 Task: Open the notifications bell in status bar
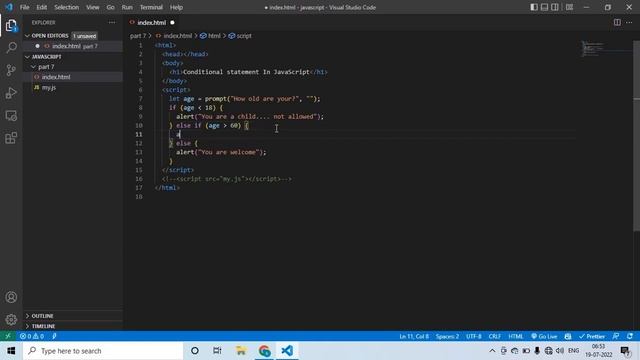pyautogui.click(x=630, y=336)
